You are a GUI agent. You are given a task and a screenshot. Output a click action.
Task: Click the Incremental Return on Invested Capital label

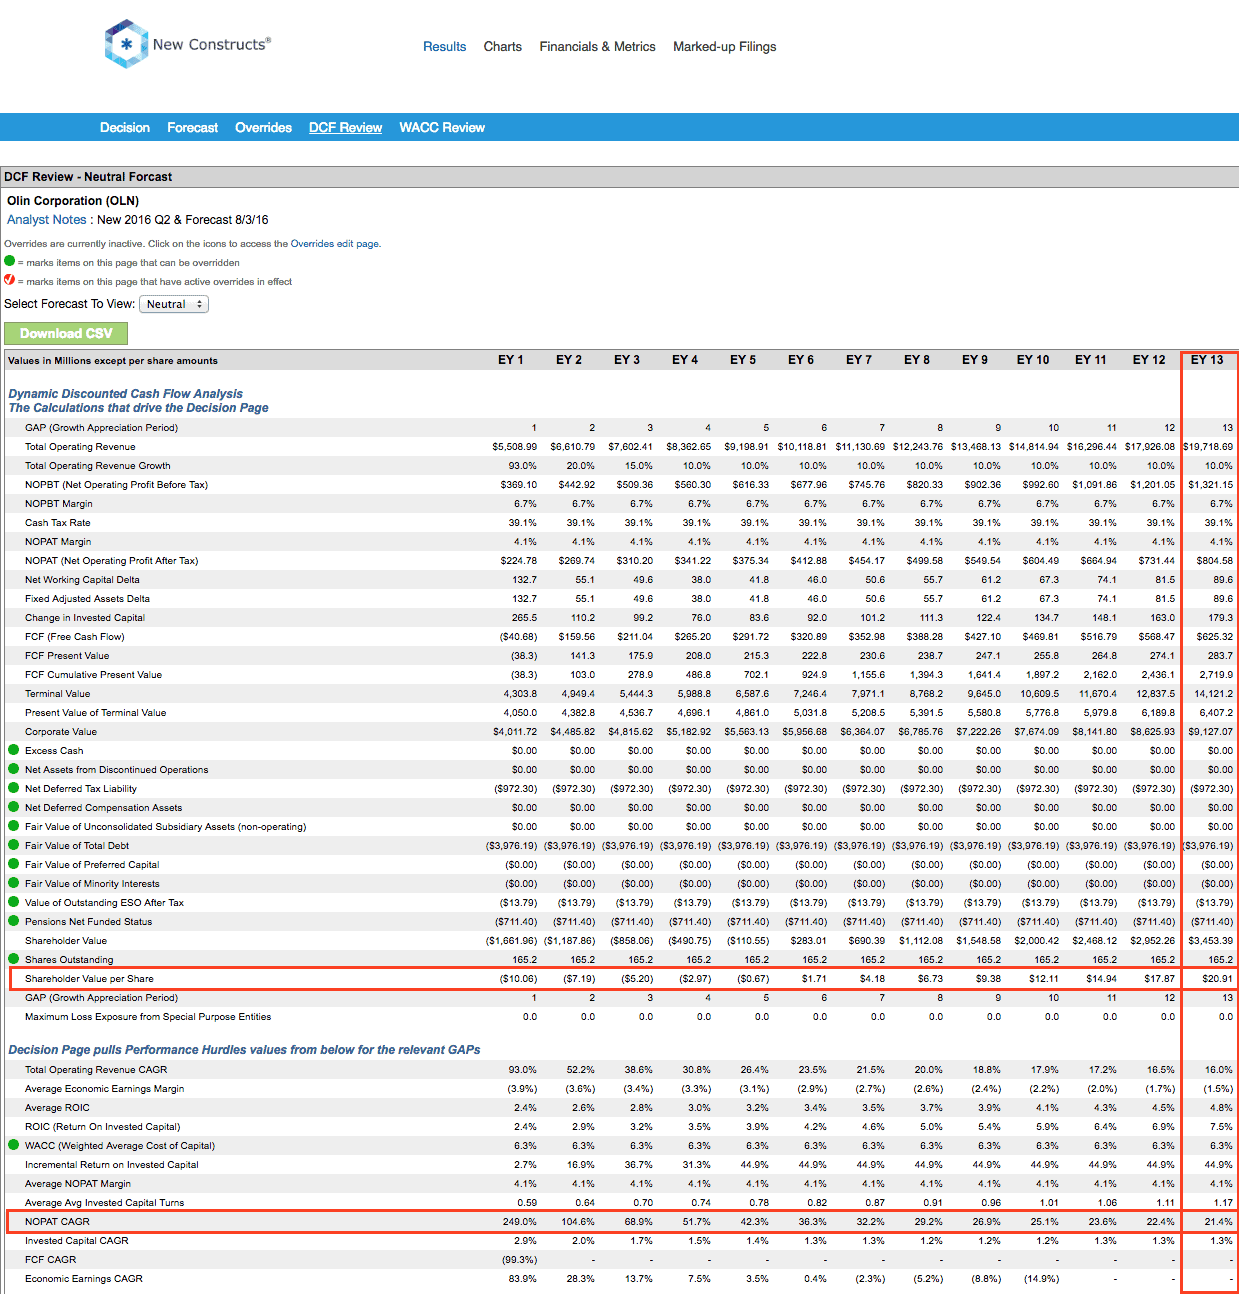pyautogui.click(x=112, y=1165)
